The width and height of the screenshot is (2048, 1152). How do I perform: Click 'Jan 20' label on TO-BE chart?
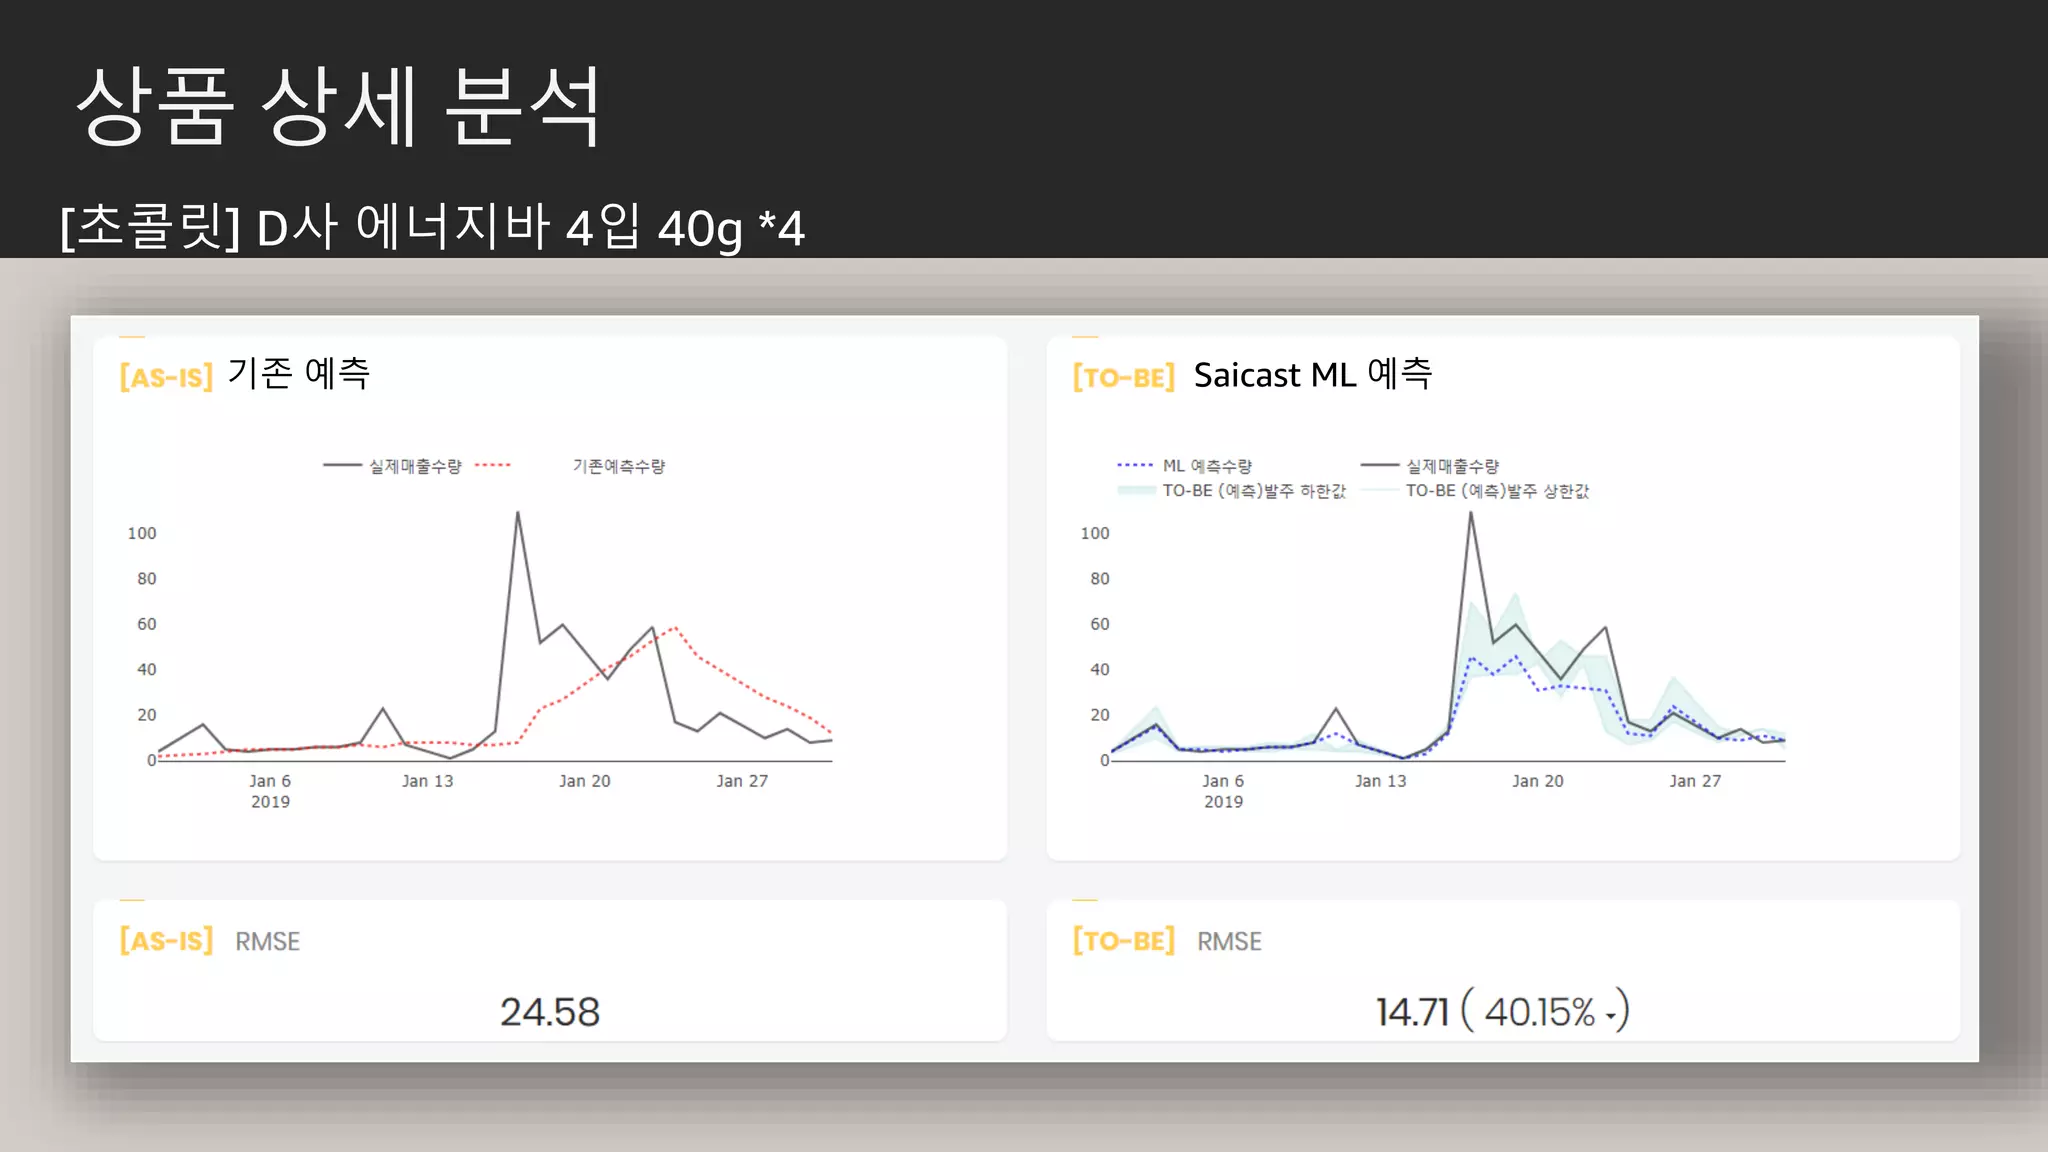coord(1537,781)
